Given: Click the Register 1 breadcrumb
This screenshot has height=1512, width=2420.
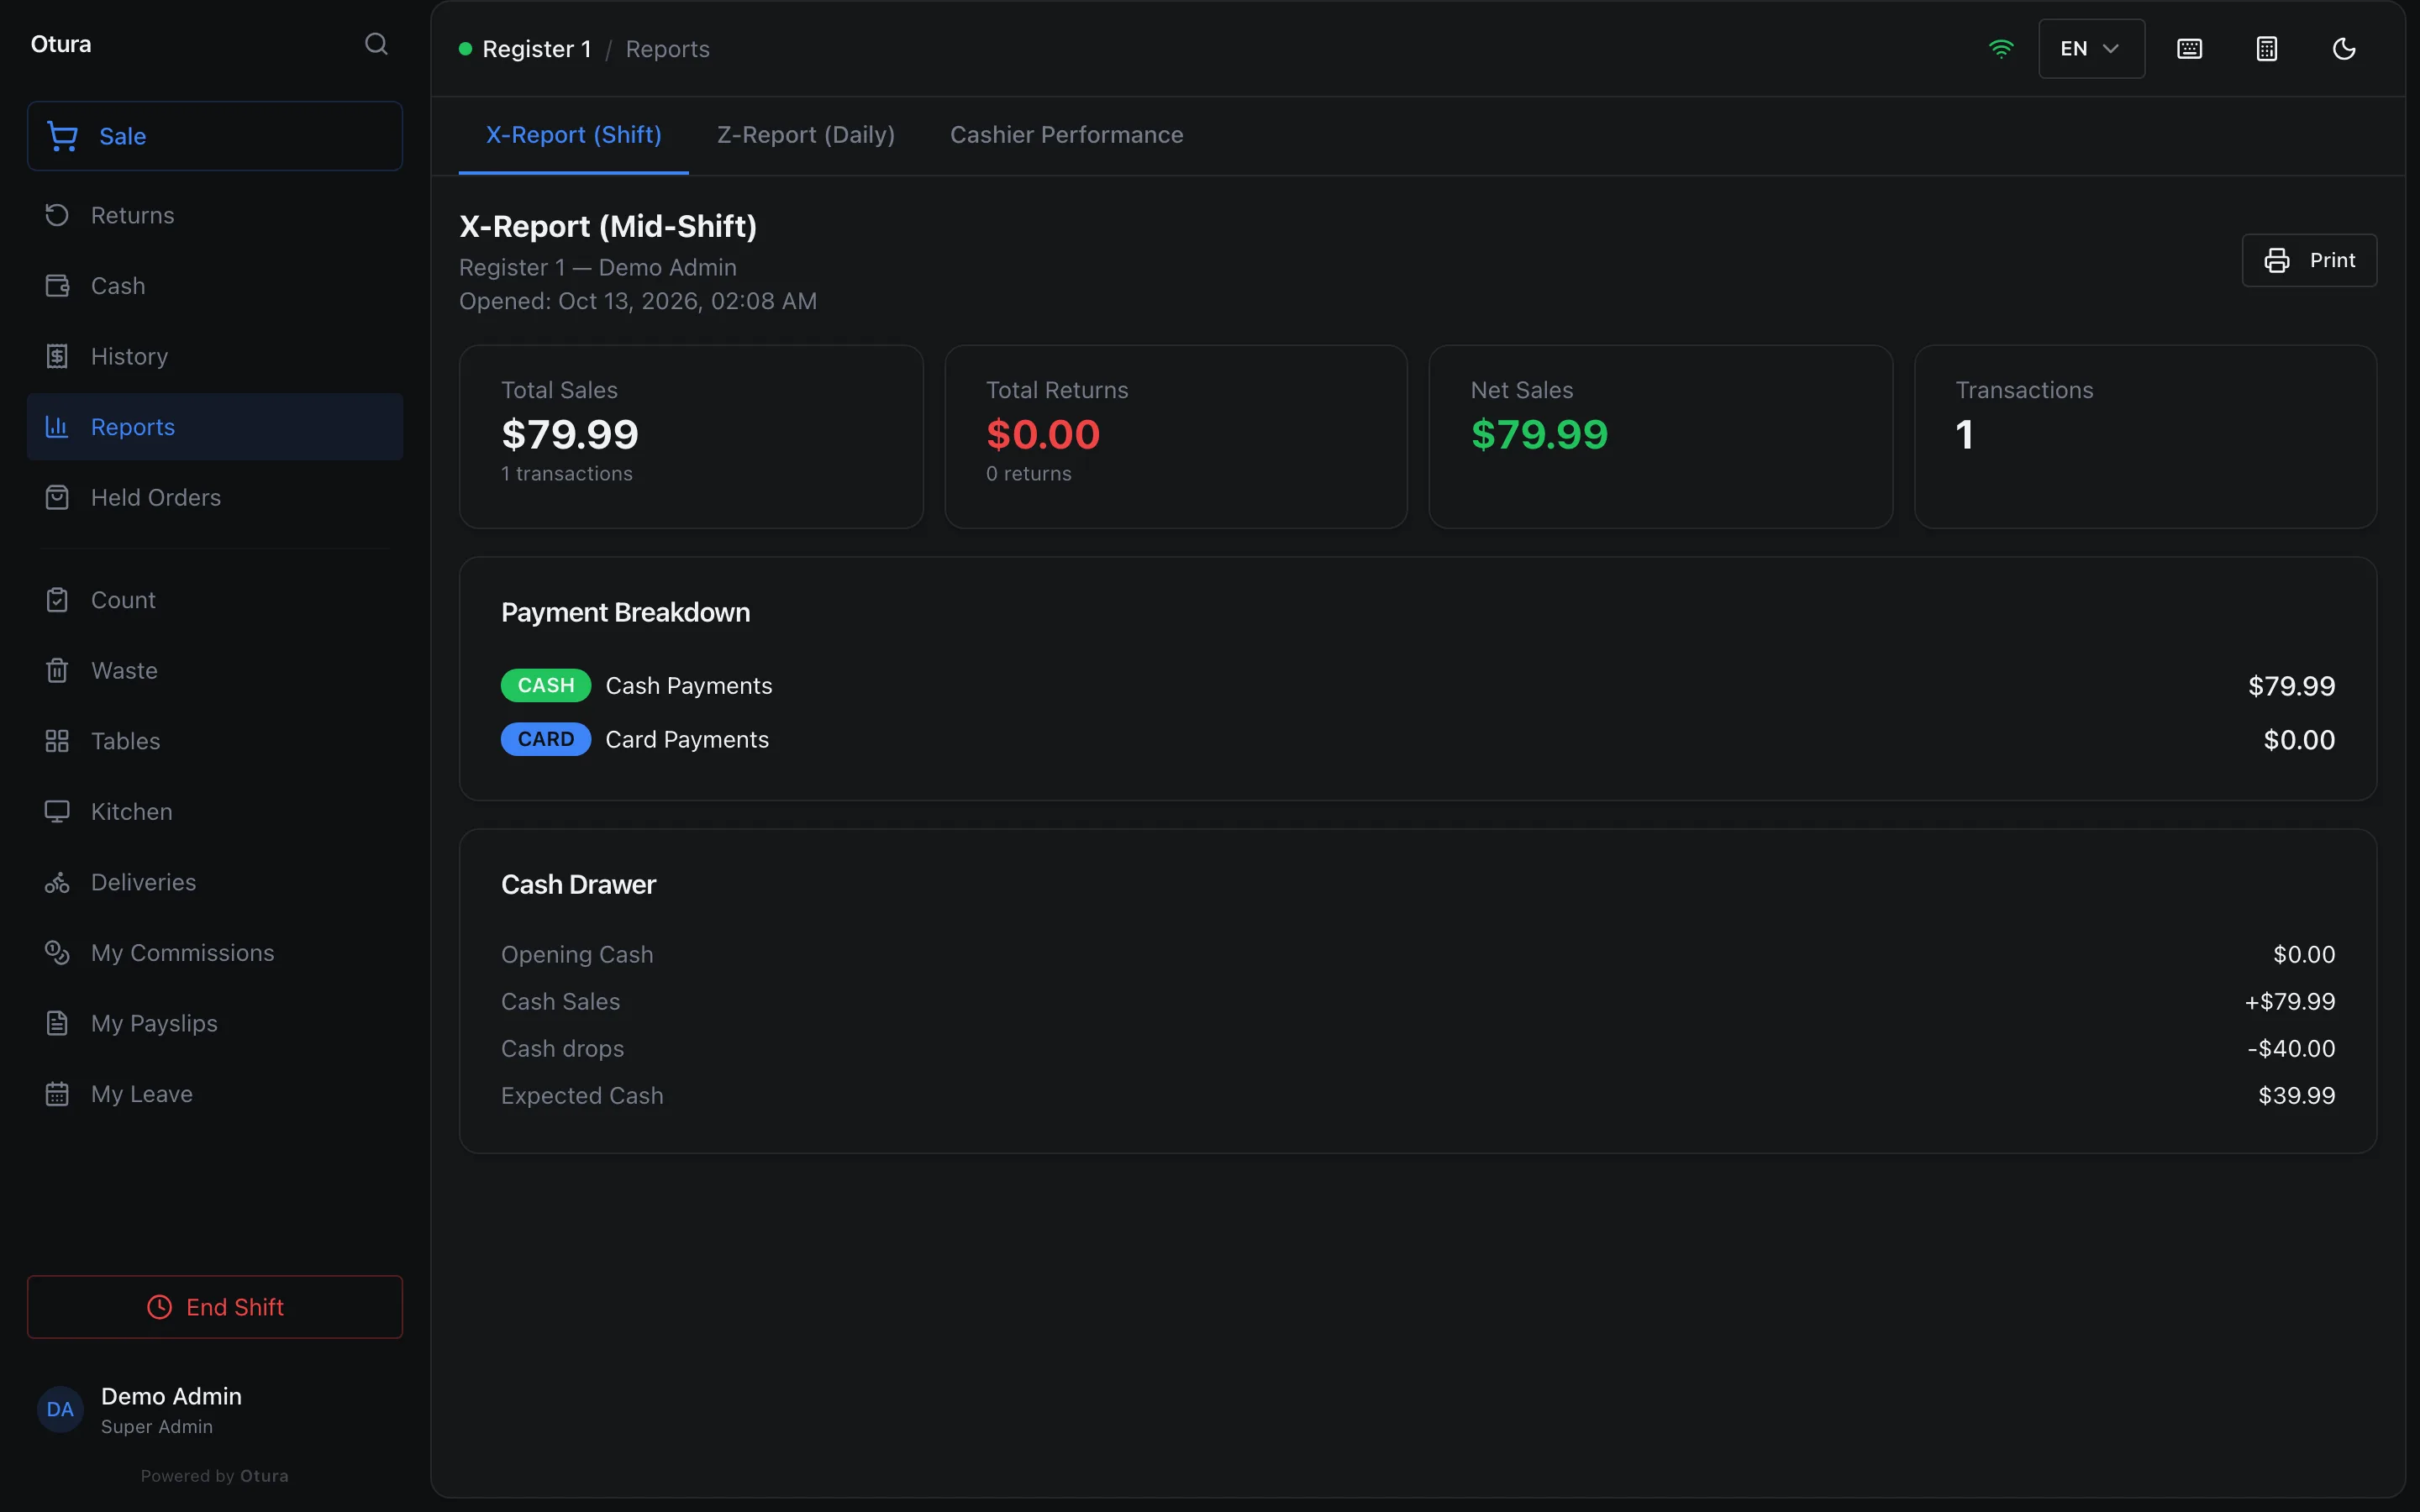Looking at the screenshot, I should (x=537, y=49).
